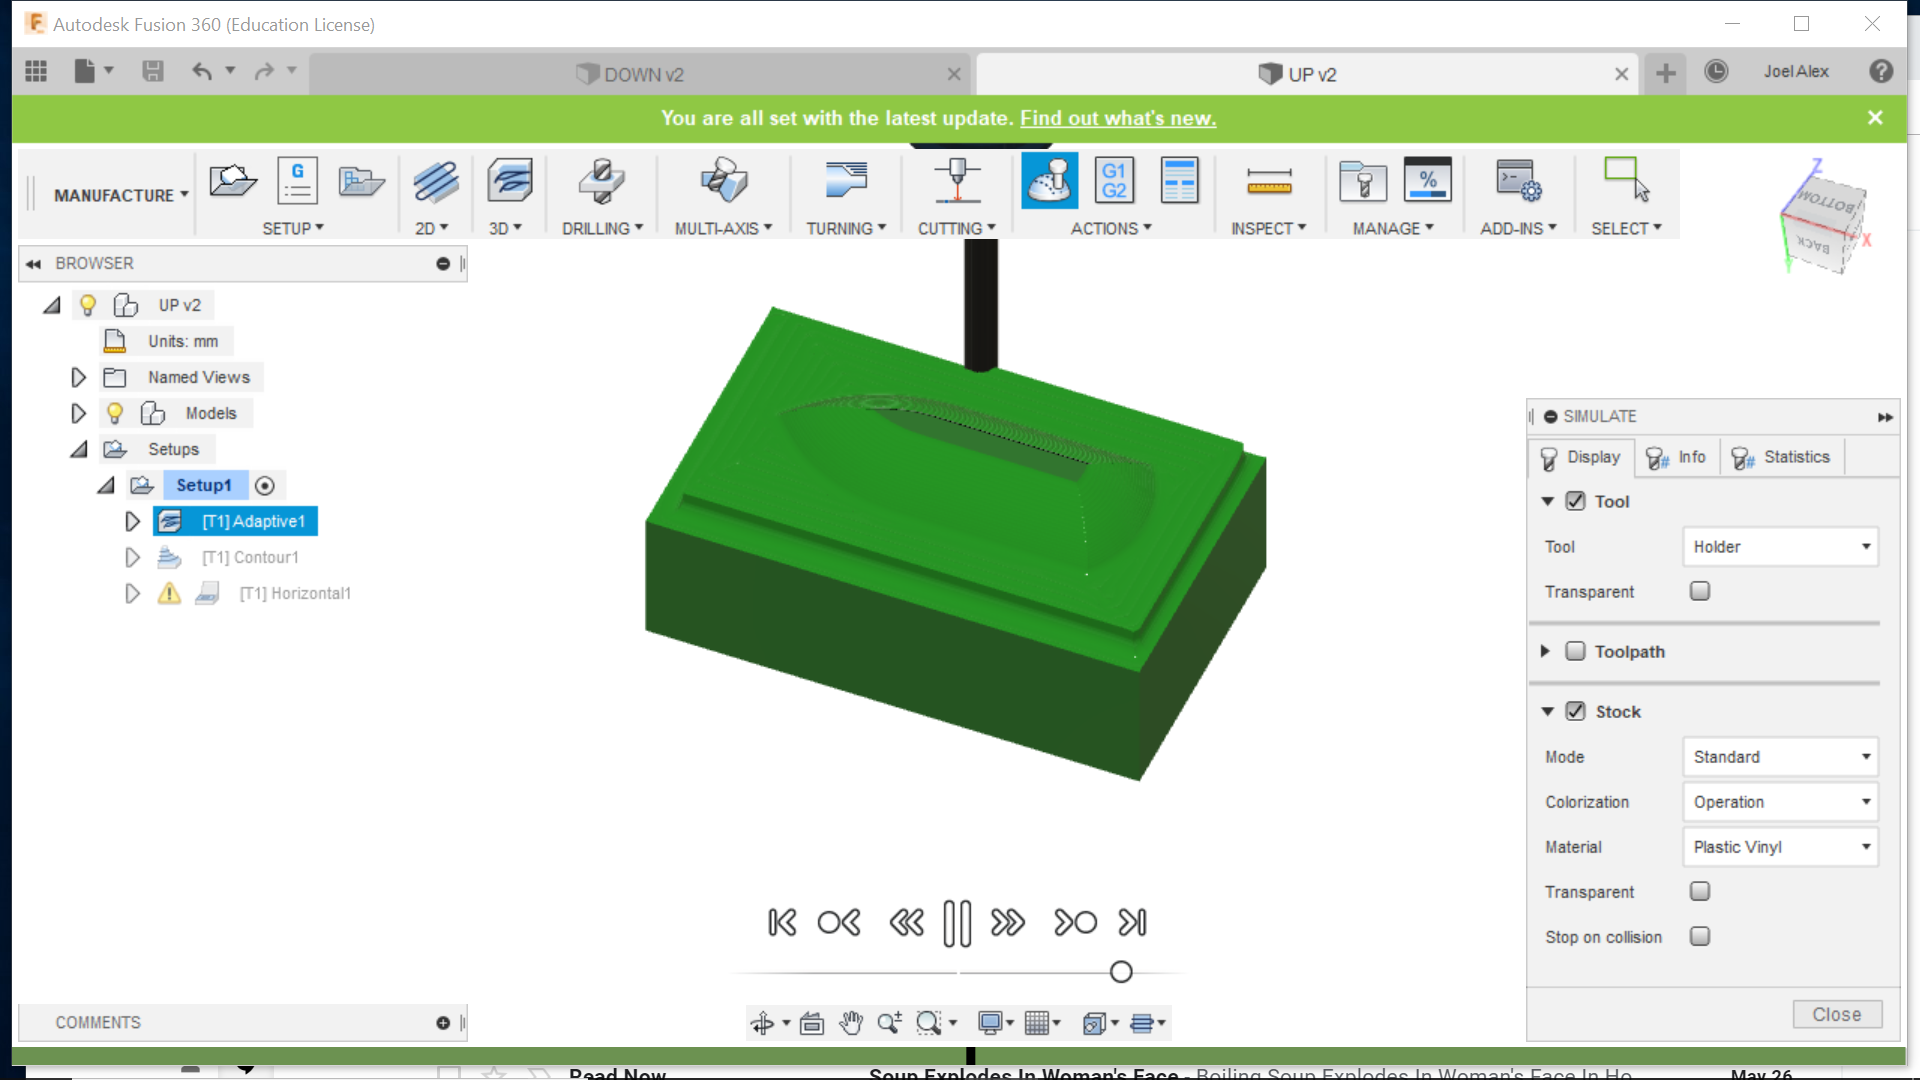Switch to the Statistics tab
The width and height of the screenshot is (1920, 1080).
click(1782, 457)
